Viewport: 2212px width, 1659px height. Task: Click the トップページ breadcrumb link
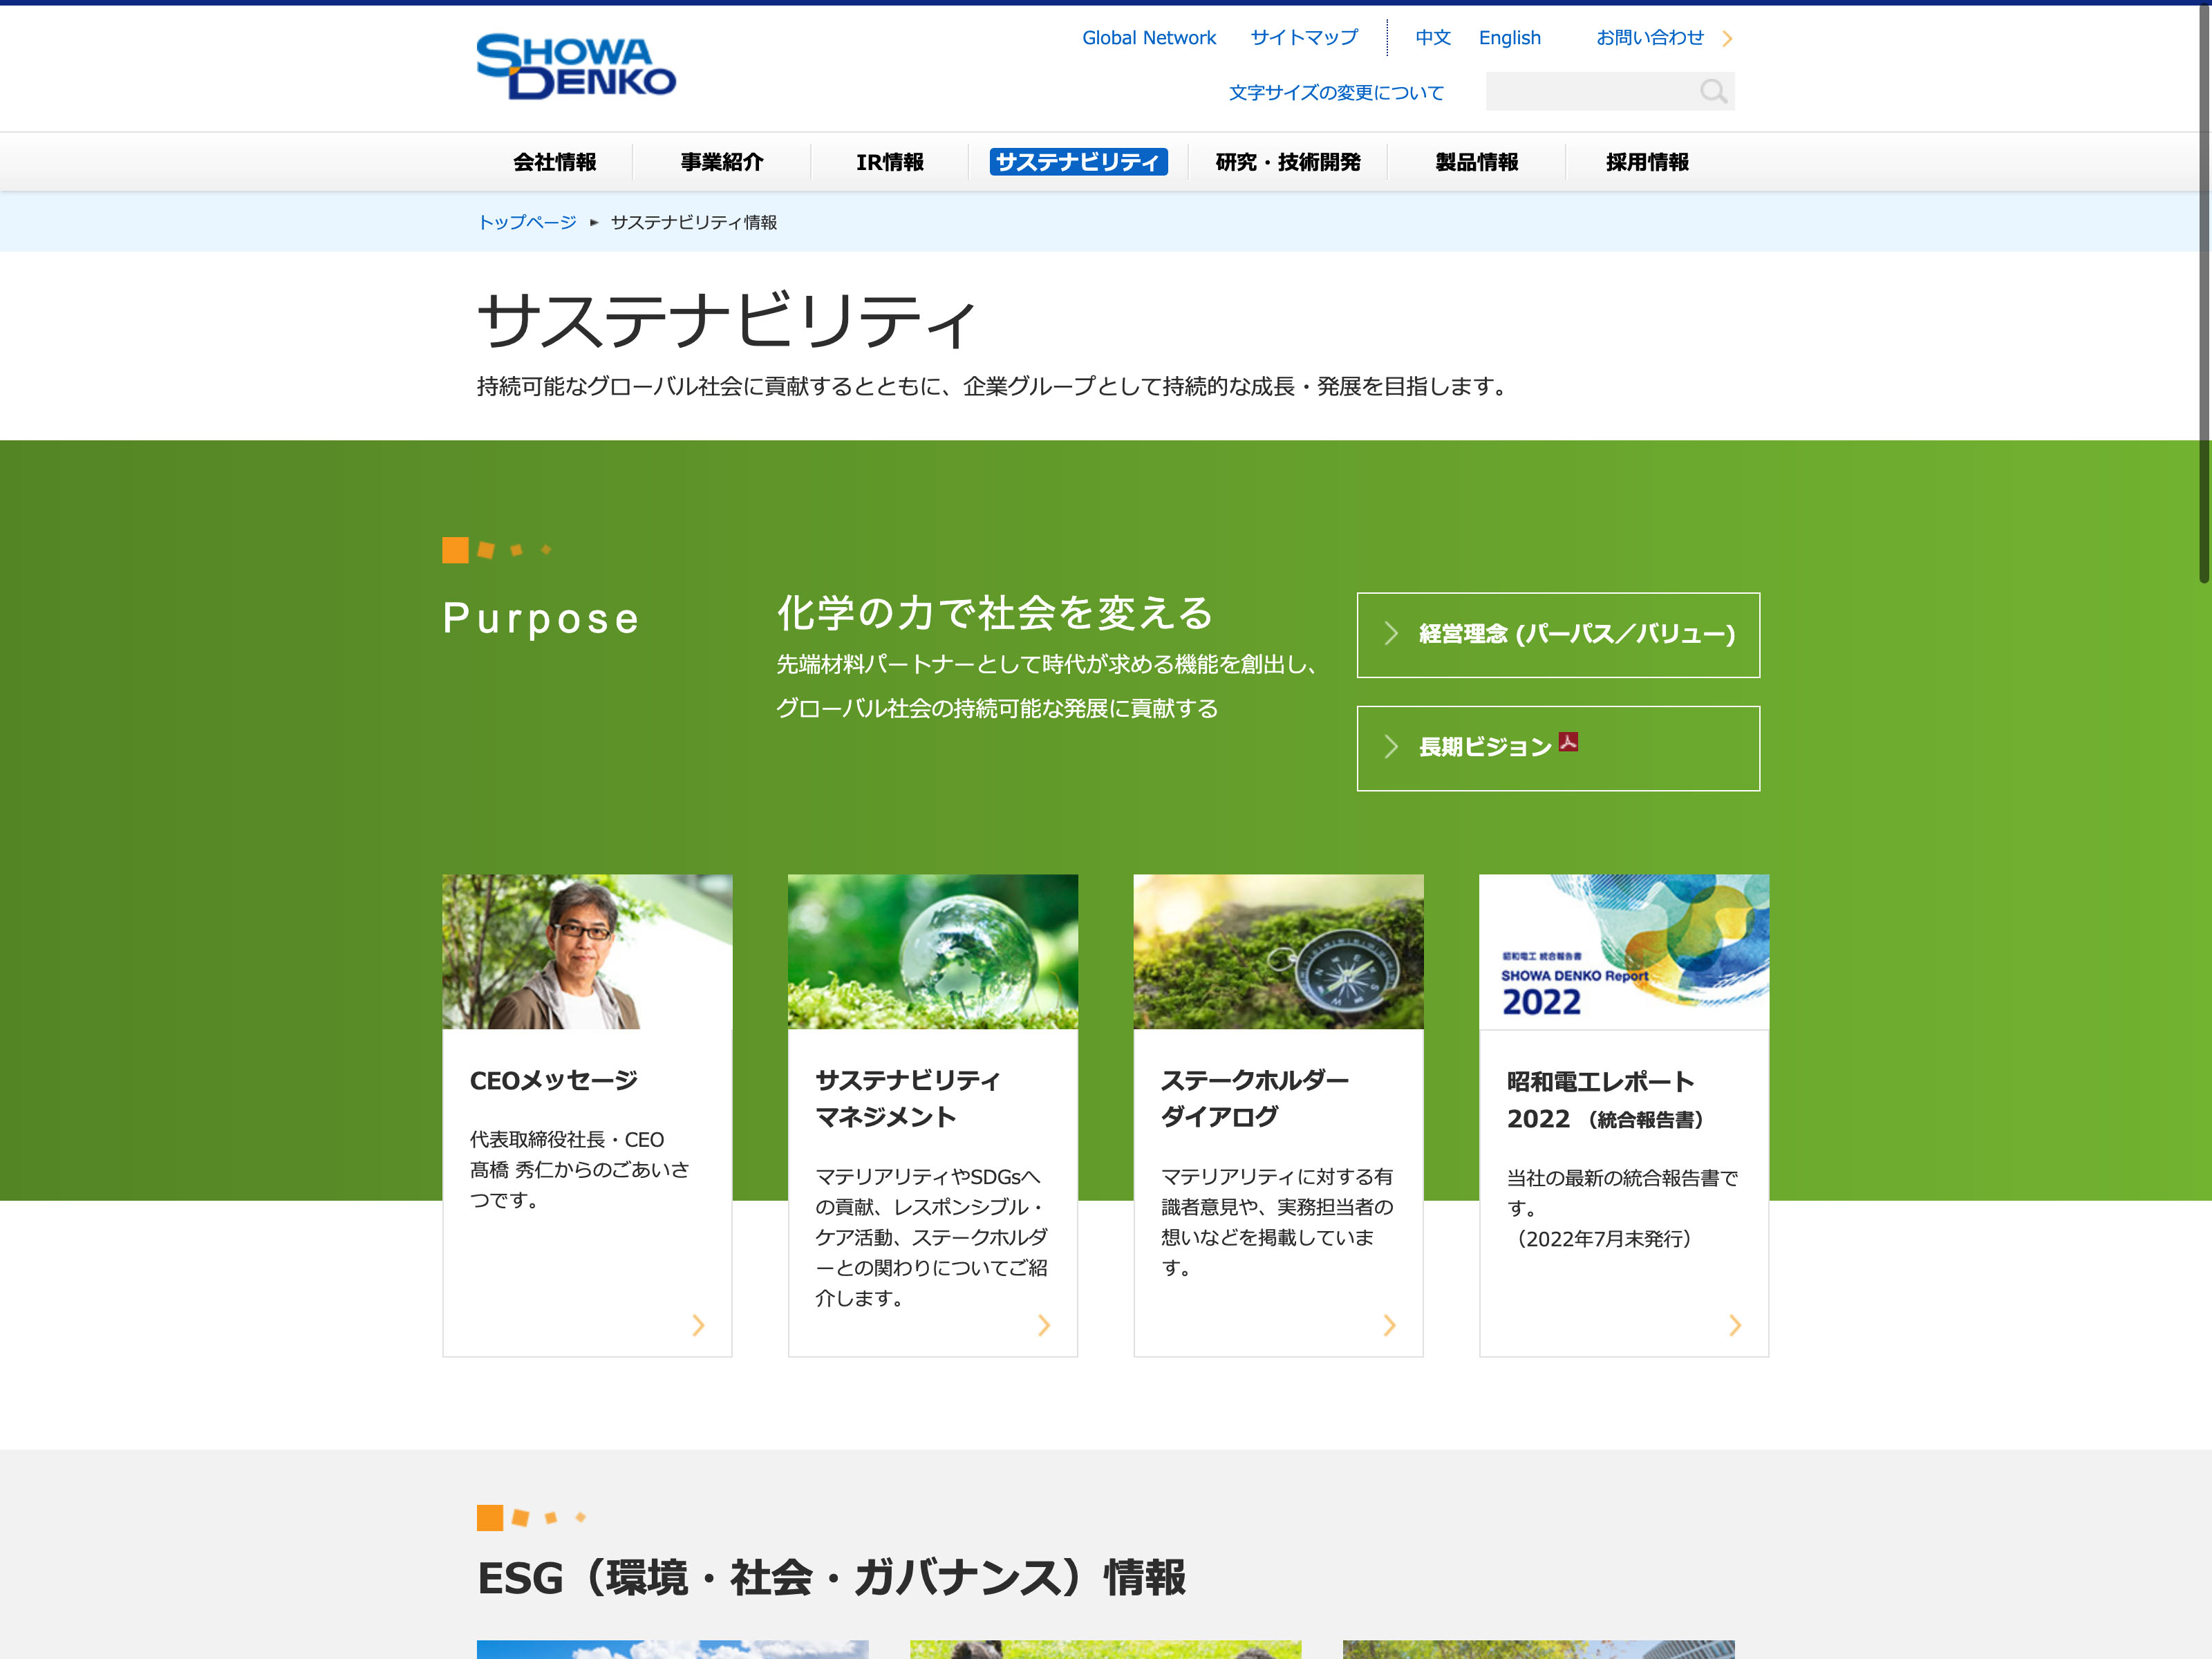click(x=527, y=222)
